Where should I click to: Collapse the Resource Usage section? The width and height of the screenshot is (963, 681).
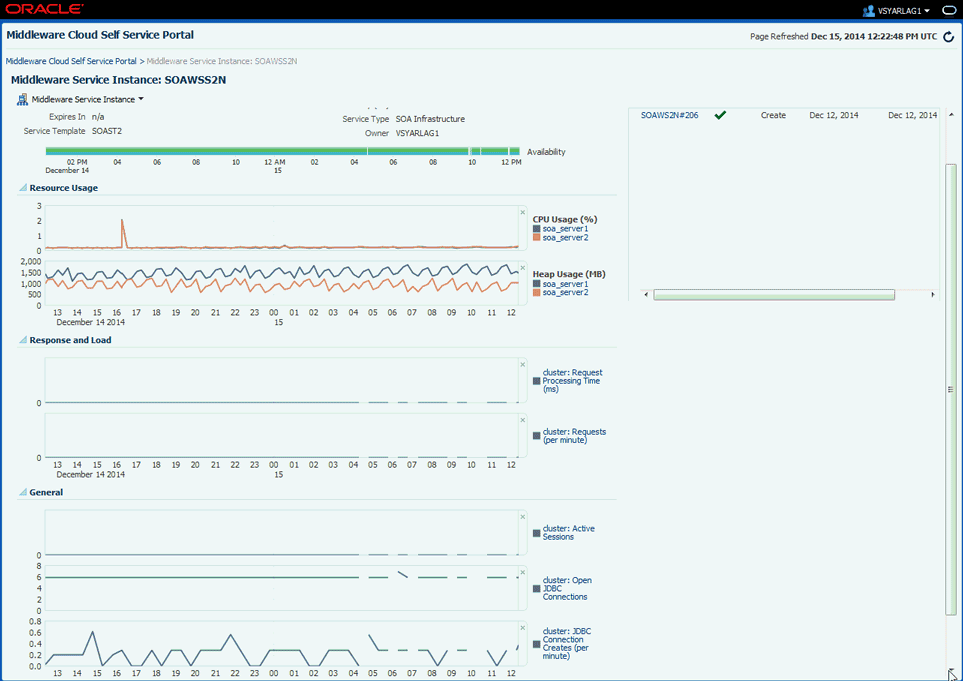click(x=23, y=188)
